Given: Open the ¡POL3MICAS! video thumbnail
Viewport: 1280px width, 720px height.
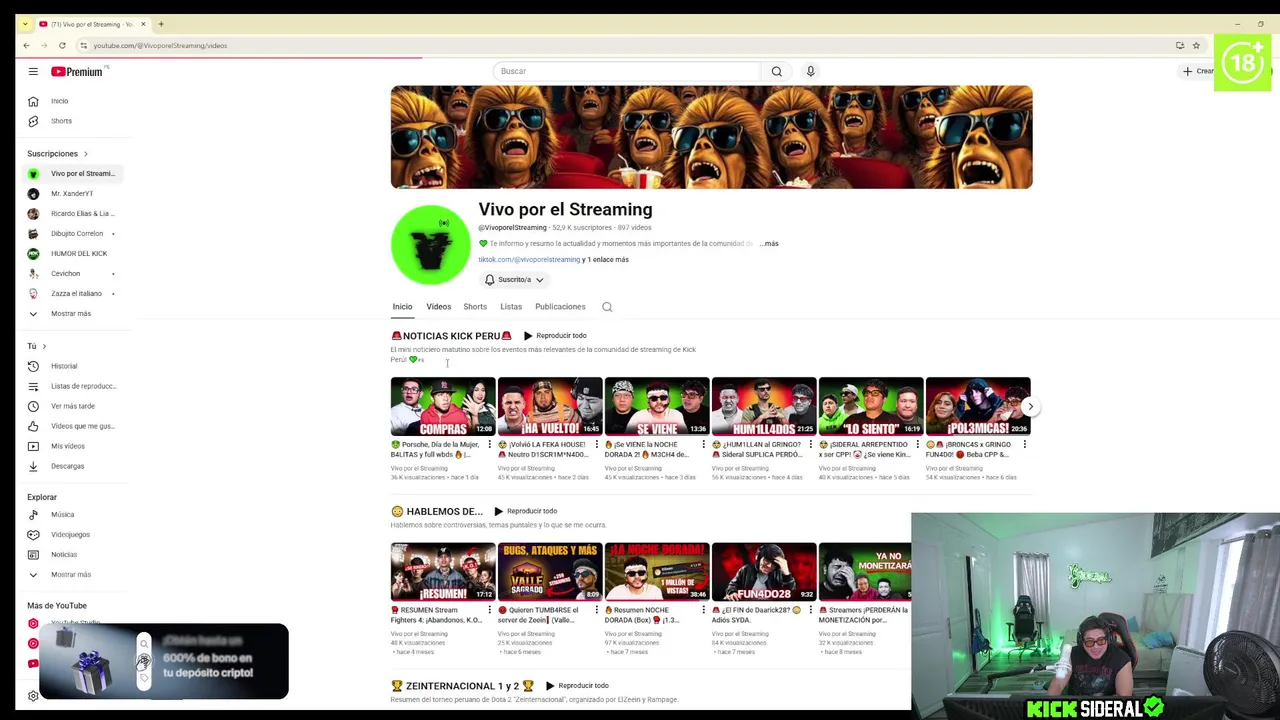Looking at the screenshot, I should pos(978,406).
